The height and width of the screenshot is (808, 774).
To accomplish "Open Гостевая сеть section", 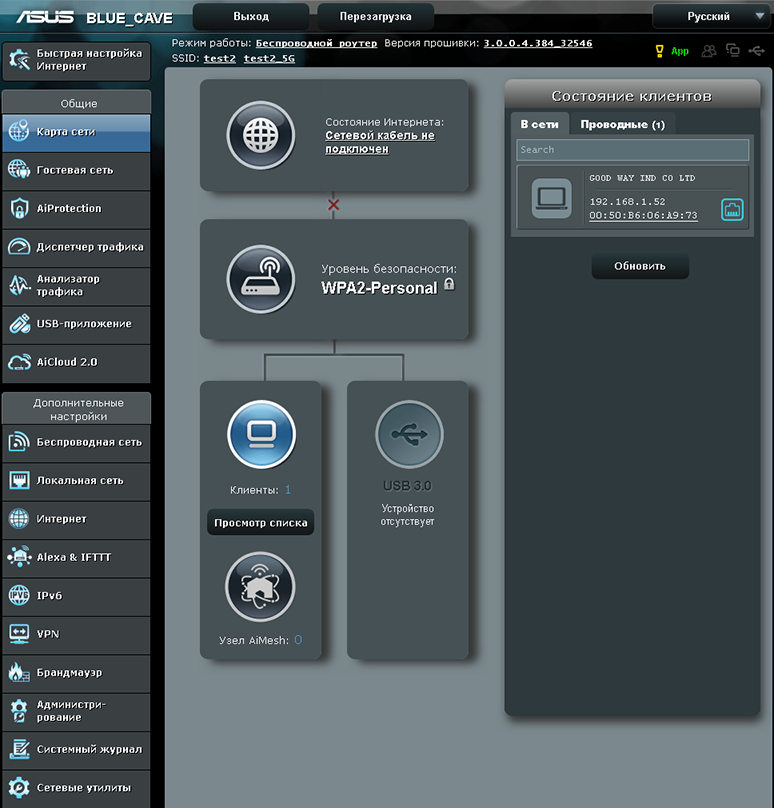I will (x=76, y=171).
